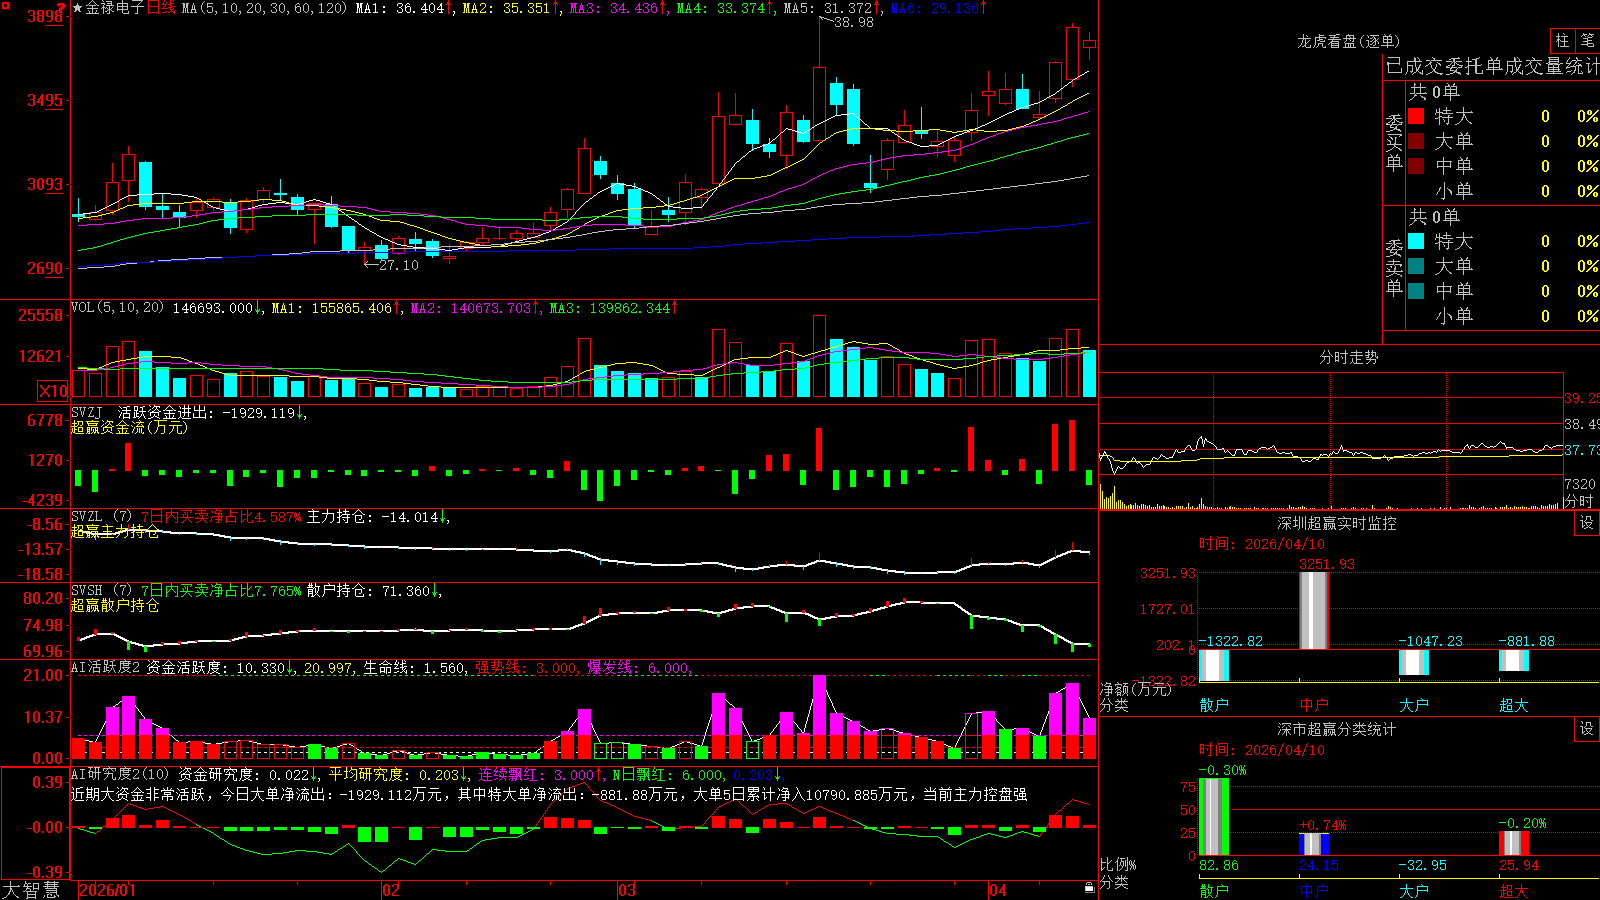Click the 已成交委托单成交量统计 header
Image resolution: width=1600 pixels, height=900 pixels.
tap(1492, 66)
